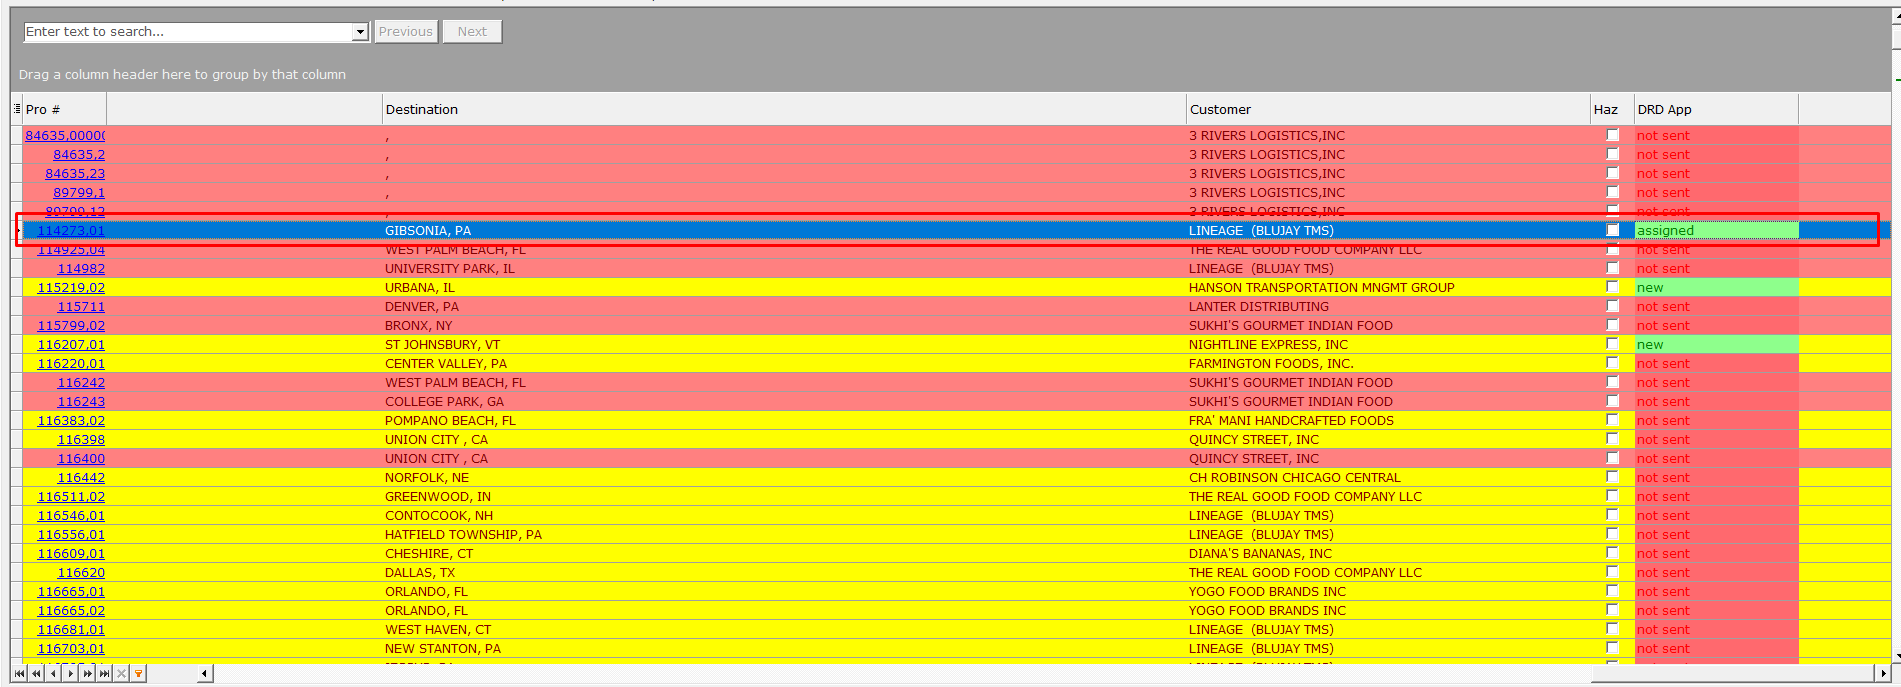Step to next record arrow

[70, 674]
